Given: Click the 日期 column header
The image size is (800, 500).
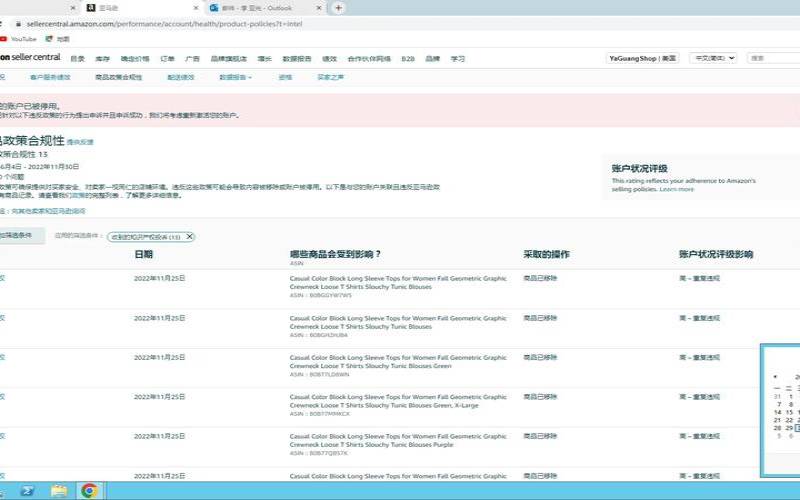Looking at the screenshot, I should pos(143,254).
